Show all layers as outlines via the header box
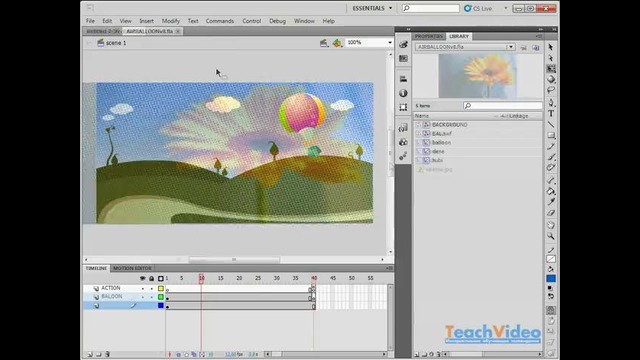Viewport: 640px width, 360px height. click(x=161, y=278)
